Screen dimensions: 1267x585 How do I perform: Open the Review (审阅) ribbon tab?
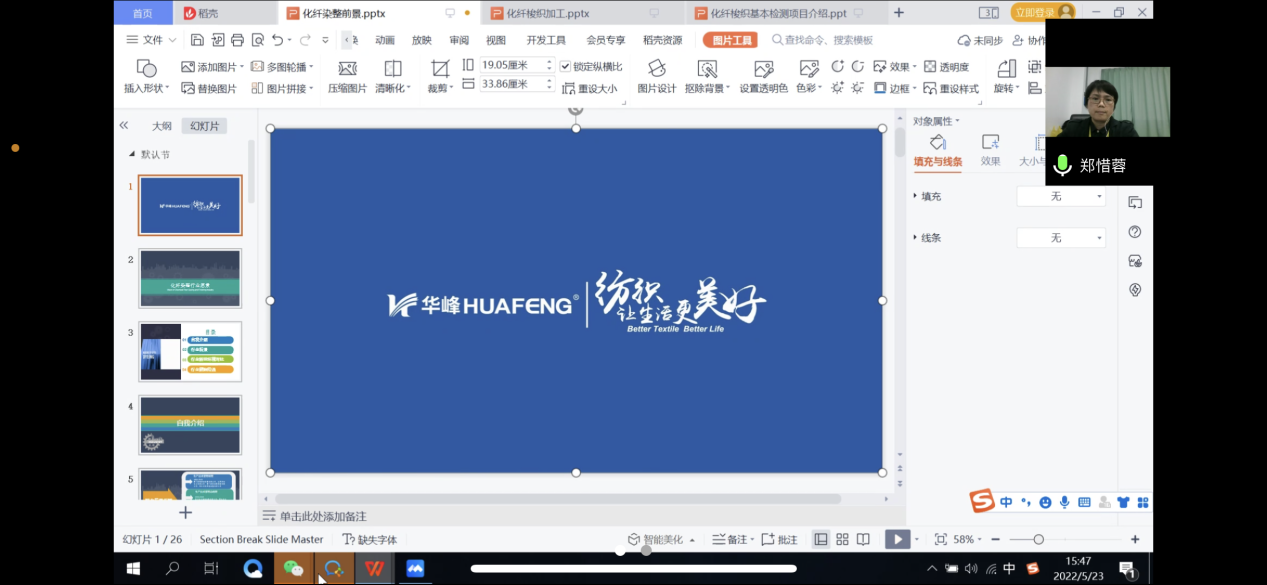[459, 40]
